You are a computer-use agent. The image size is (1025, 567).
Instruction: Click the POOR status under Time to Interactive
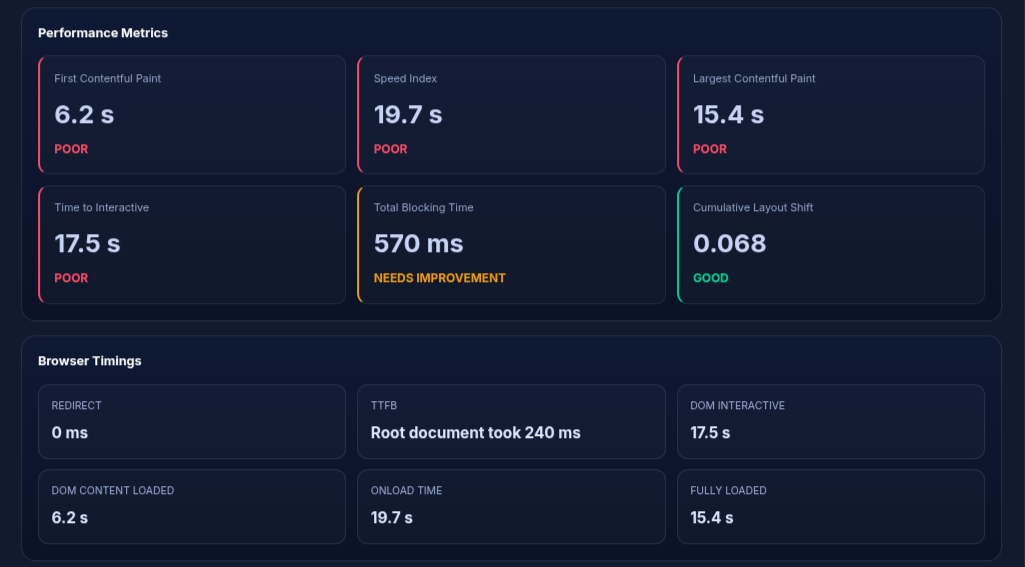point(71,278)
